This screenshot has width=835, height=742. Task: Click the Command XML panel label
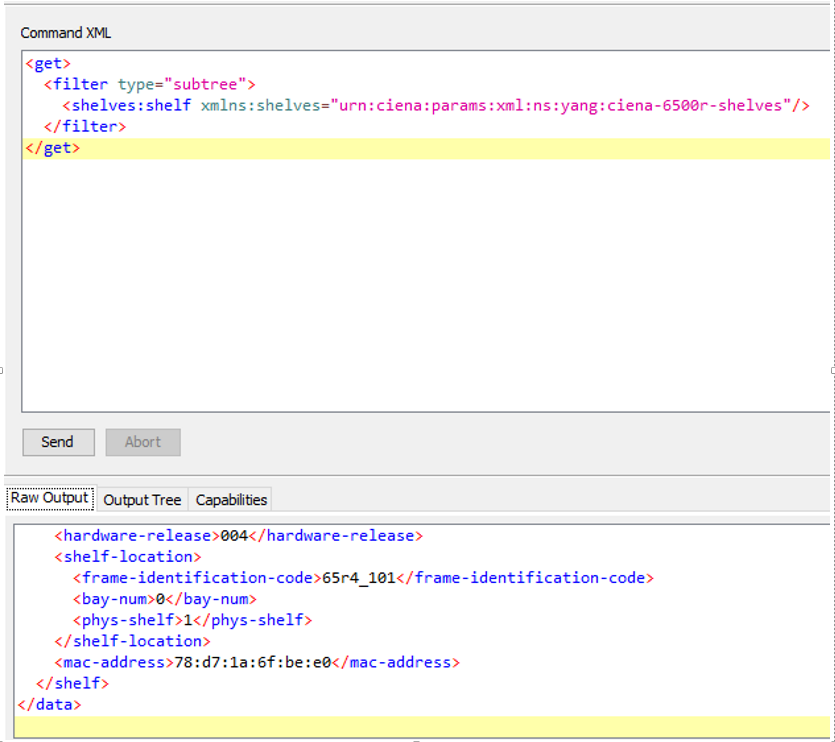[x=66, y=33]
